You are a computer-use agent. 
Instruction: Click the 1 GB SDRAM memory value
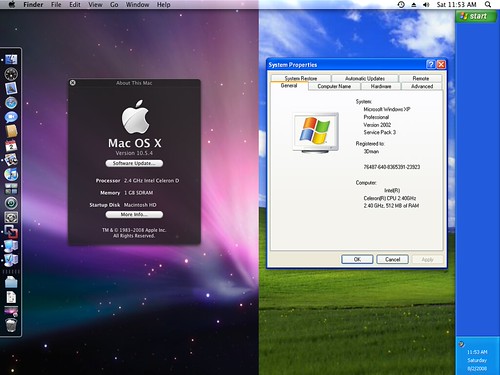[x=138, y=193]
